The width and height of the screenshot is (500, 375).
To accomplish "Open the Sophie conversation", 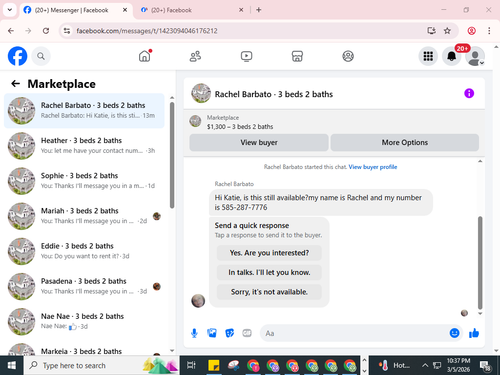I will (x=84, y=181).
